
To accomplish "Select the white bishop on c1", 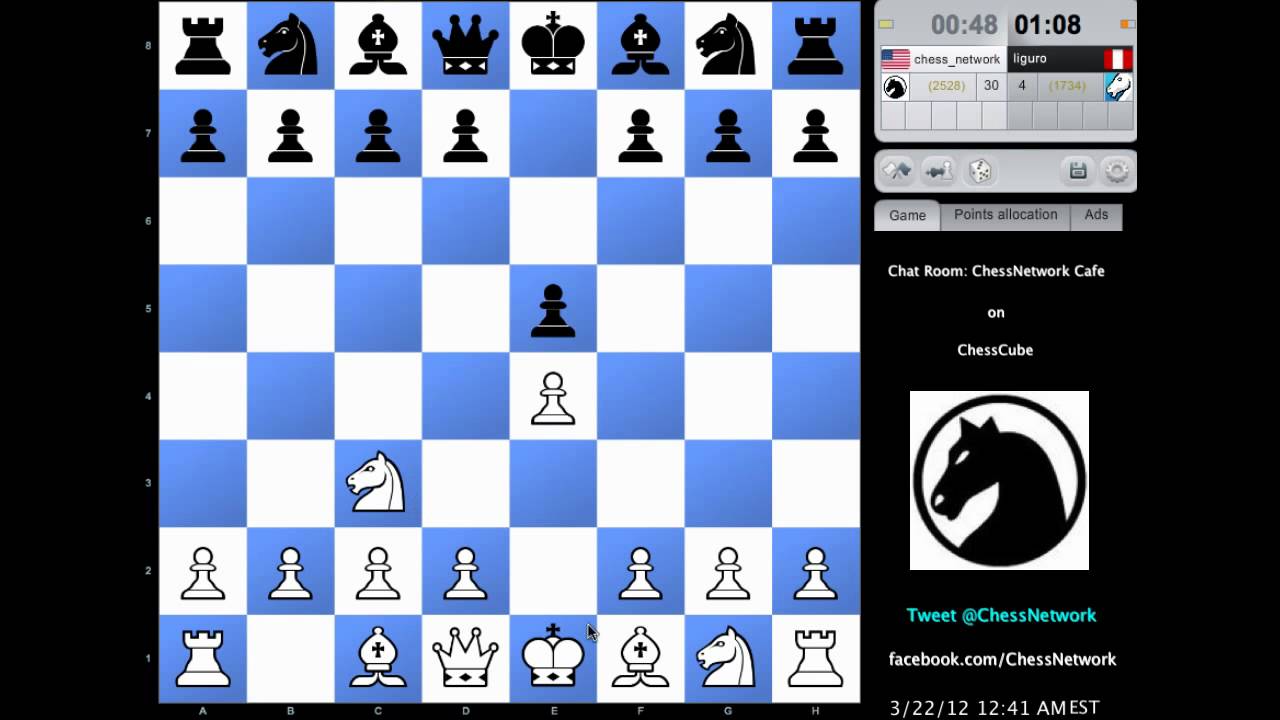I will point(378,658).
